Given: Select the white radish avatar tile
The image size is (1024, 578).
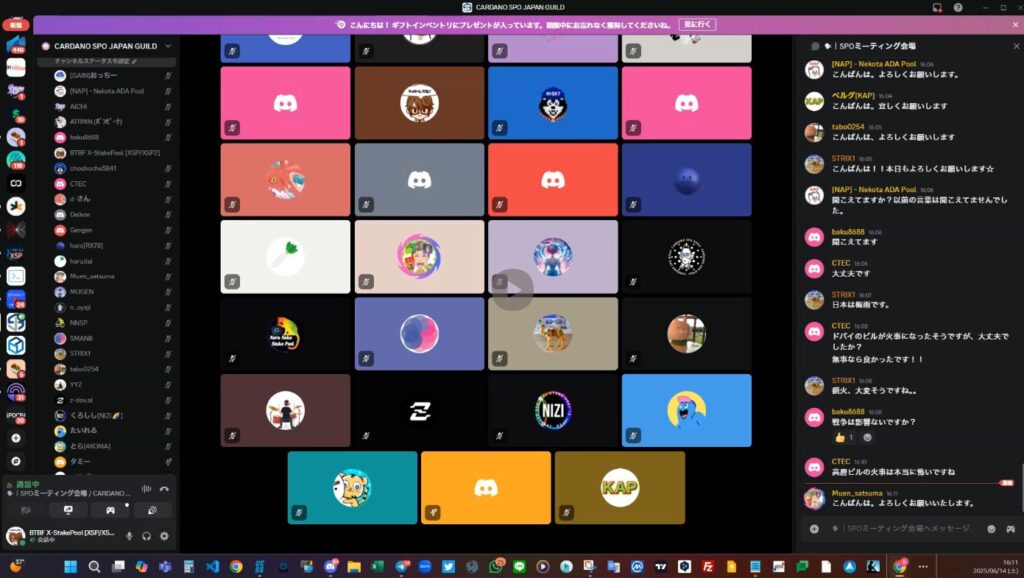Looking at the screenshot, I should [x=285, y=257].
